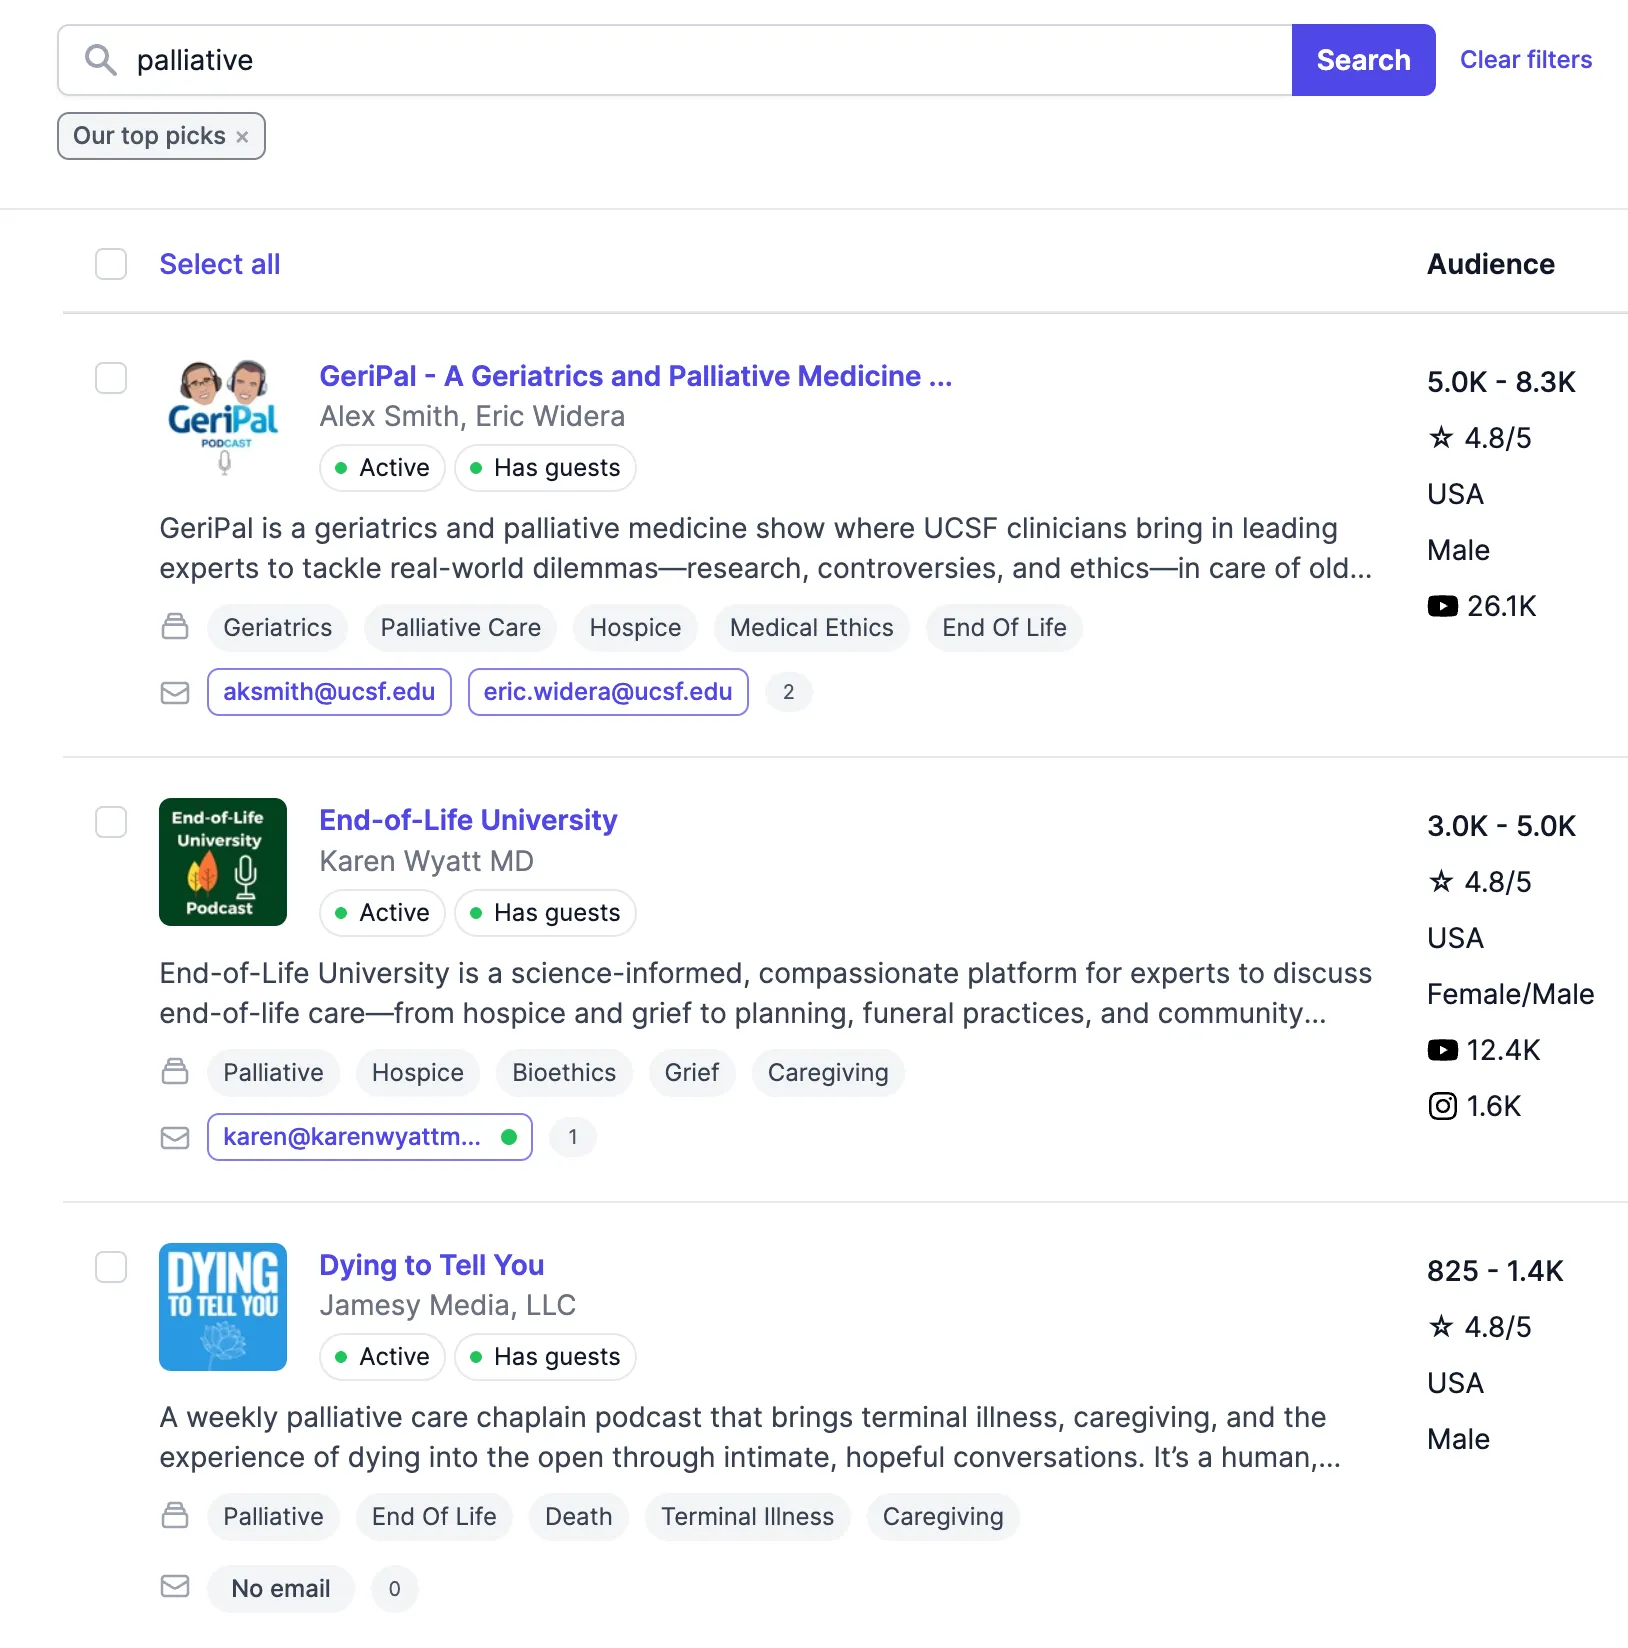Select the Bioethics tag
The width and height of the screenshot is (1628, 1648).
(564, 1073)
